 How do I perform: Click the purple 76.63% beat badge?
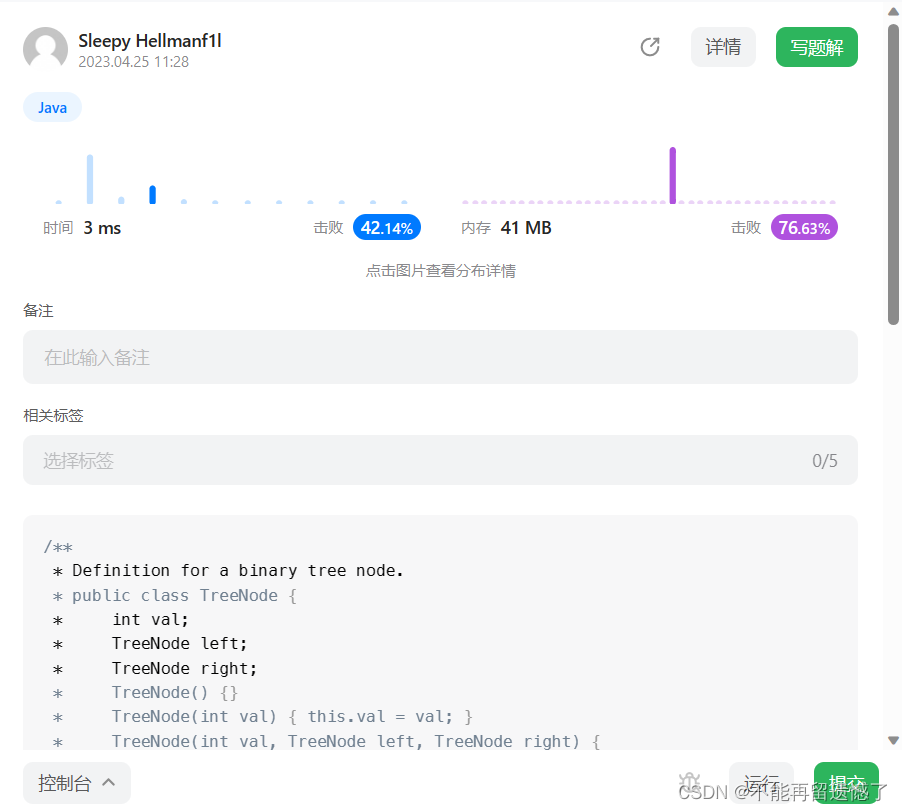tap(804, 228)
